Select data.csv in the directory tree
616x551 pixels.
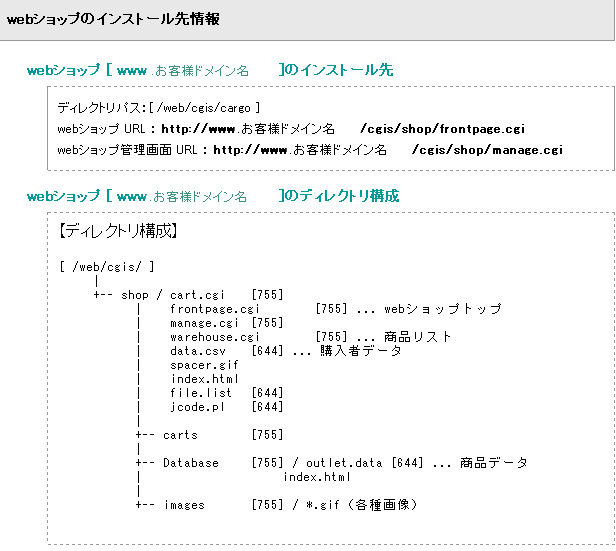tap(198, 351)
